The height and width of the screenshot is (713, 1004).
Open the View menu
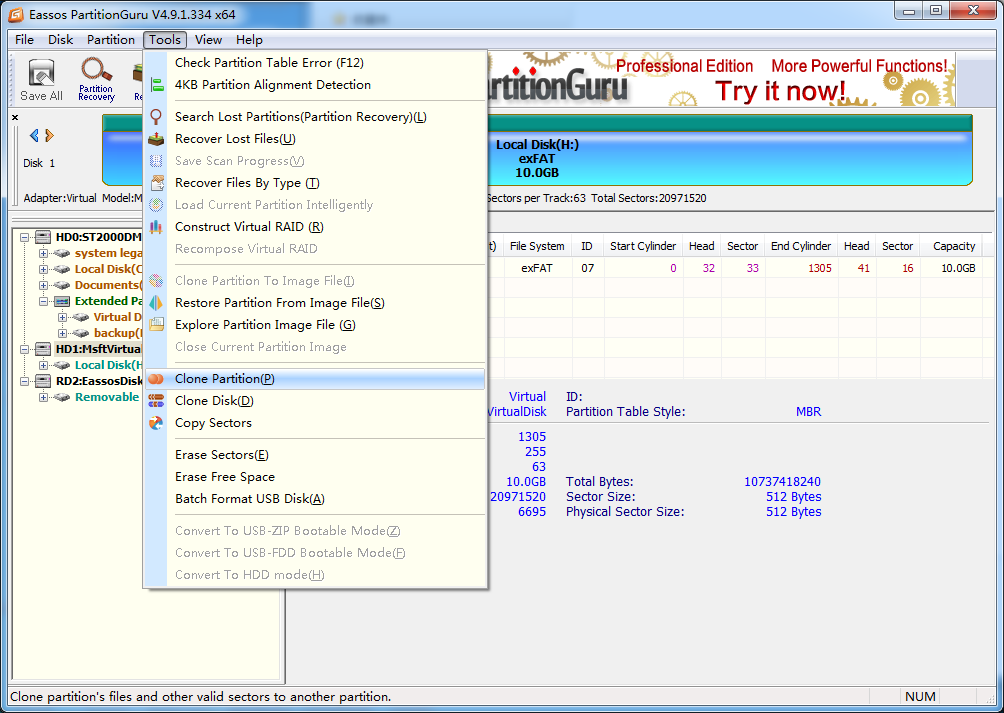click(x=208, y=40)
